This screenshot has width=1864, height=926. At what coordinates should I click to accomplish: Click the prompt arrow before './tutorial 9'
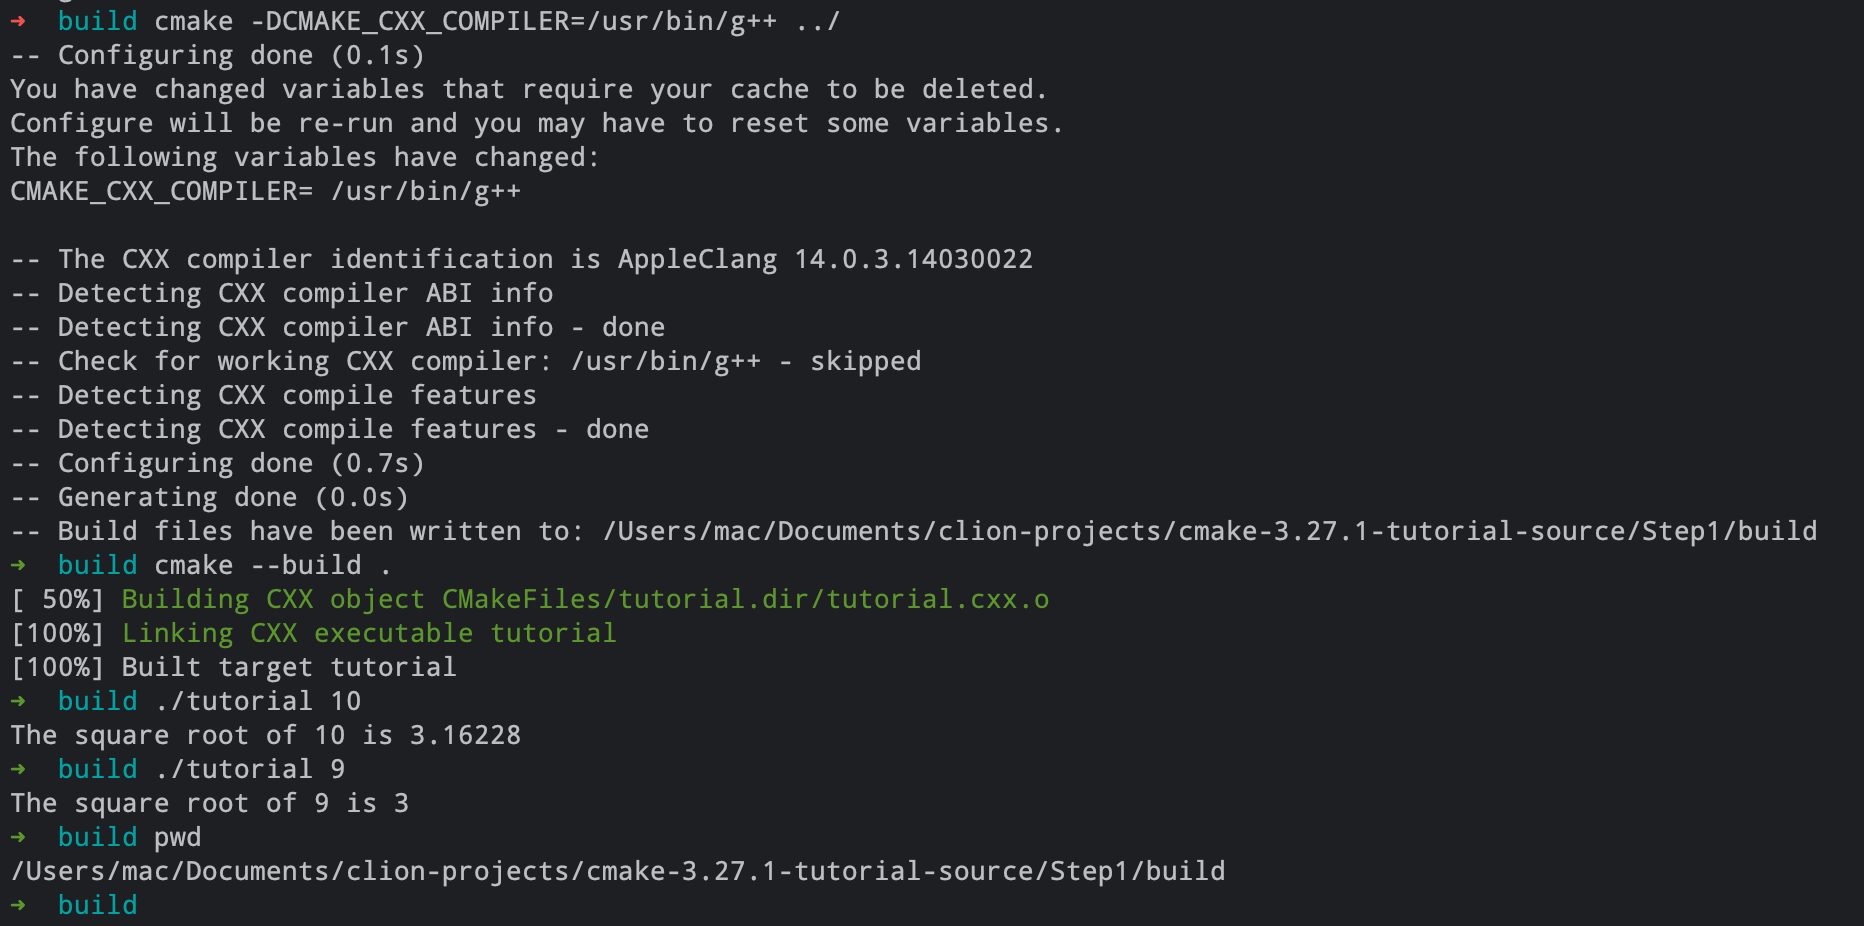[18, 769]
